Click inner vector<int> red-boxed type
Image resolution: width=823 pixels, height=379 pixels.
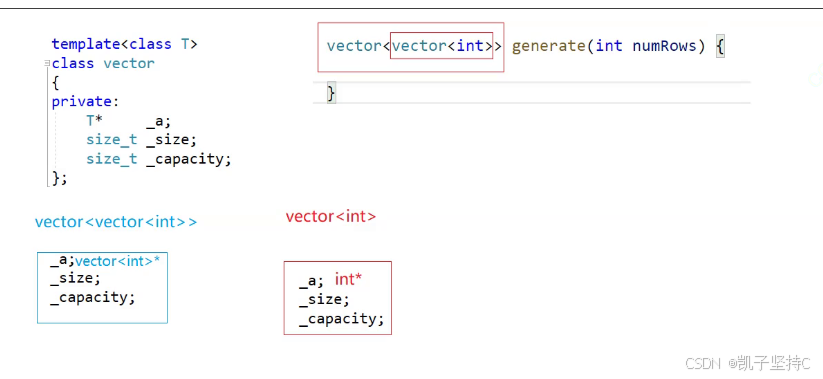tap(441, 46)
